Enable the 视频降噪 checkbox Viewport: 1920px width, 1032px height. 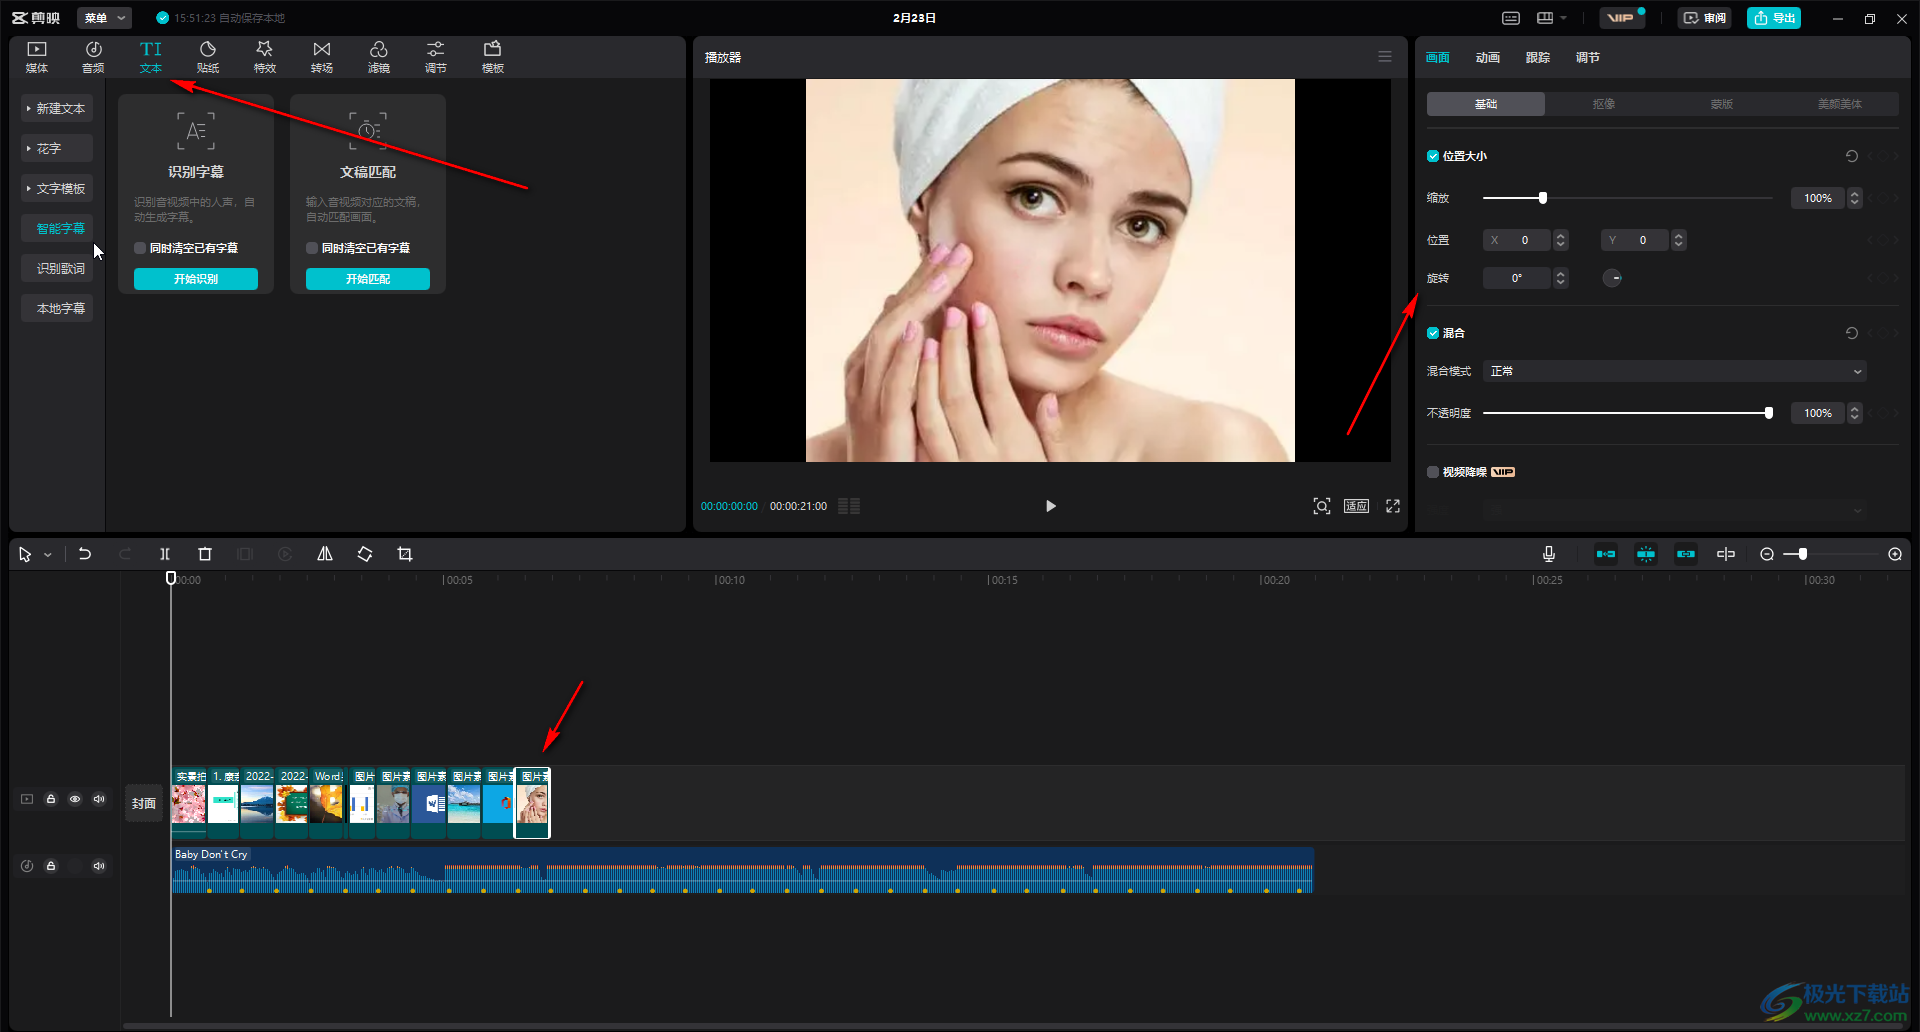(x=1433, y=472)
